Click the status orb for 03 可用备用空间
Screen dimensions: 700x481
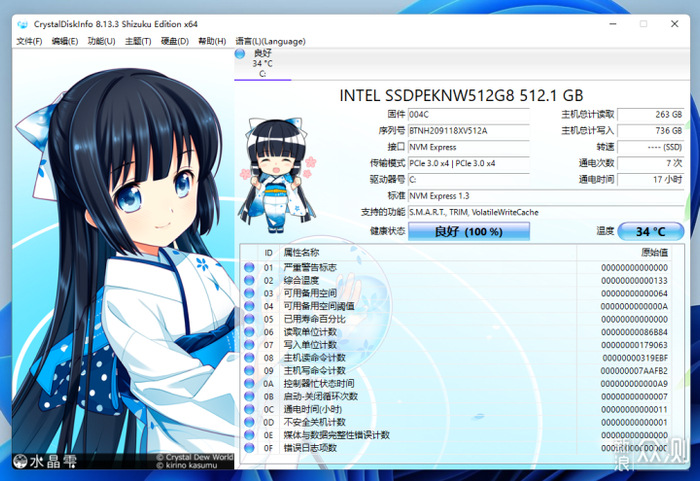[249, 293]
